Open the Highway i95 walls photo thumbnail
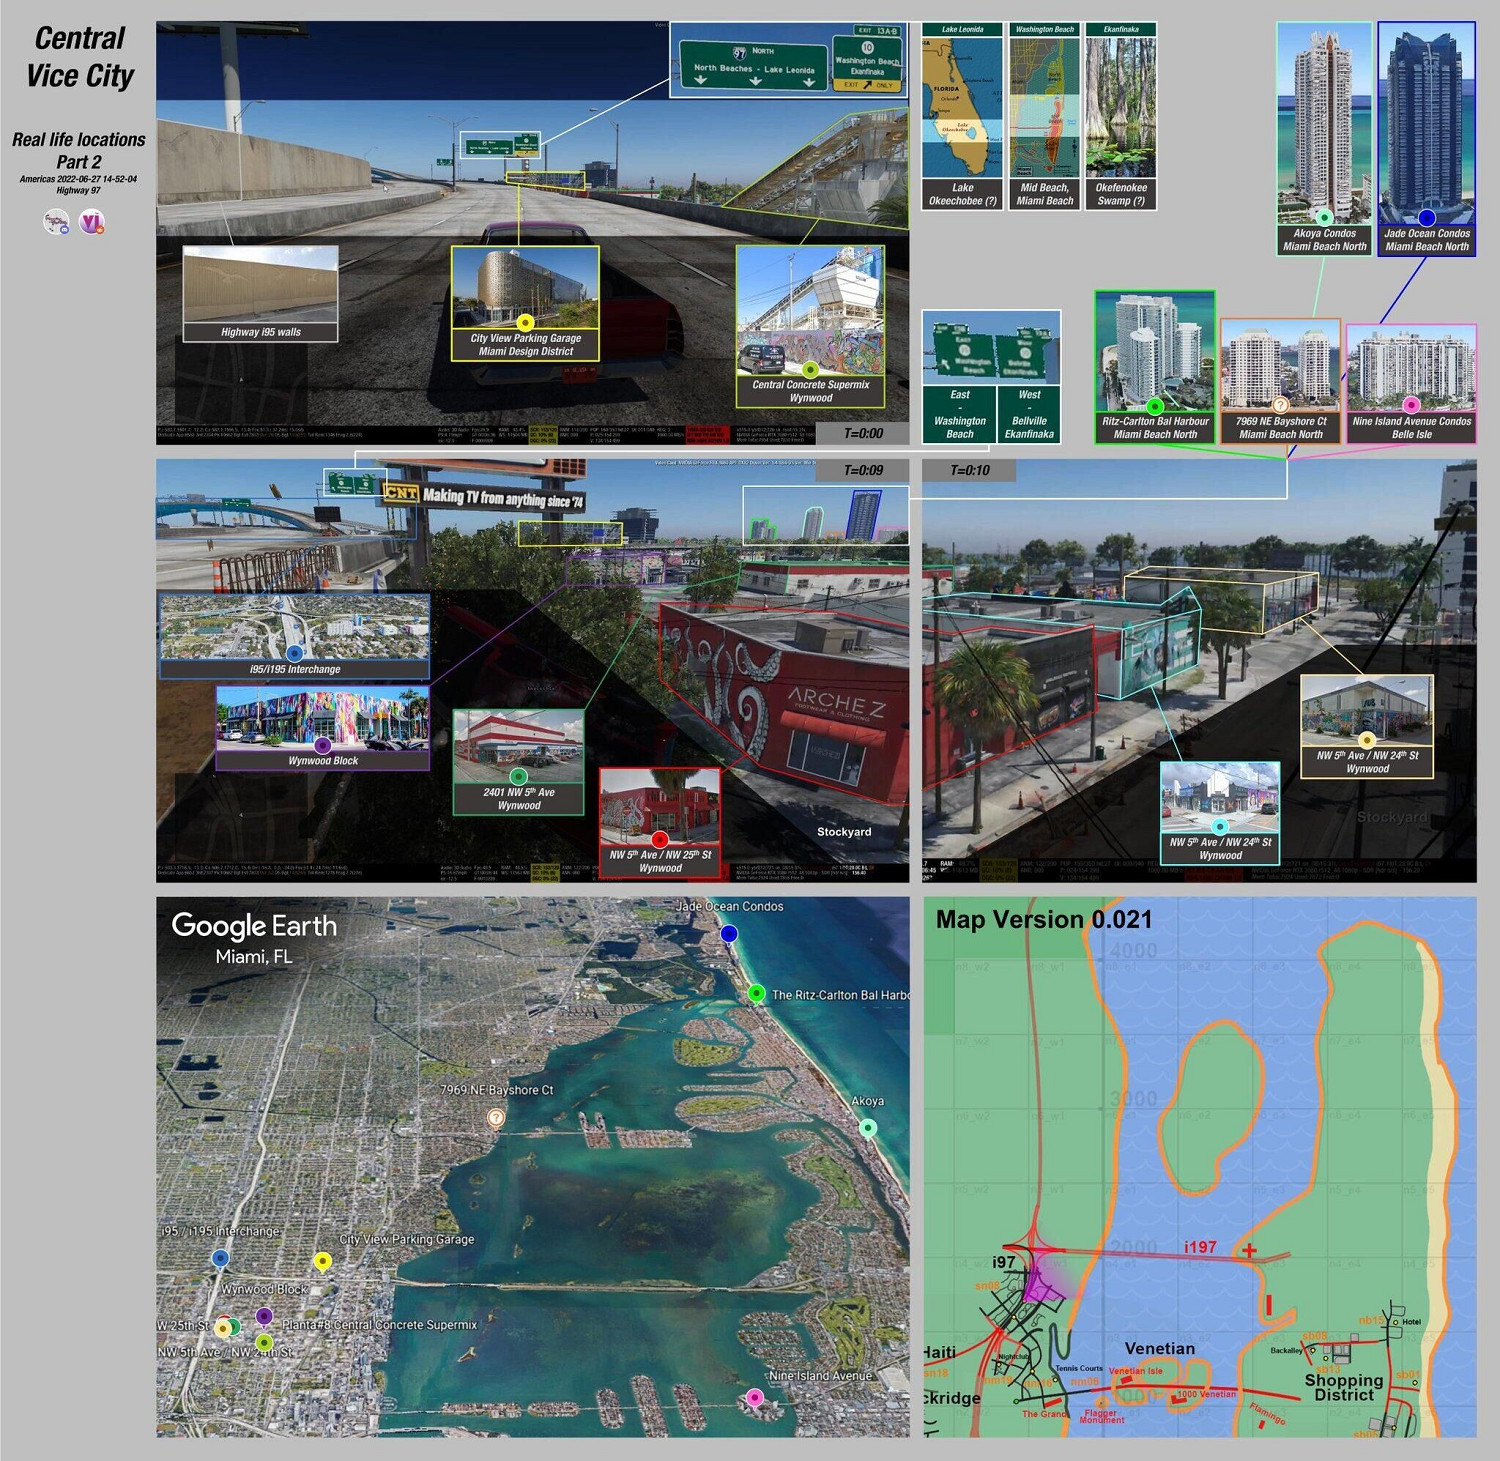The height and width of the screenshot is (1461, 1500). coord(260,285)
